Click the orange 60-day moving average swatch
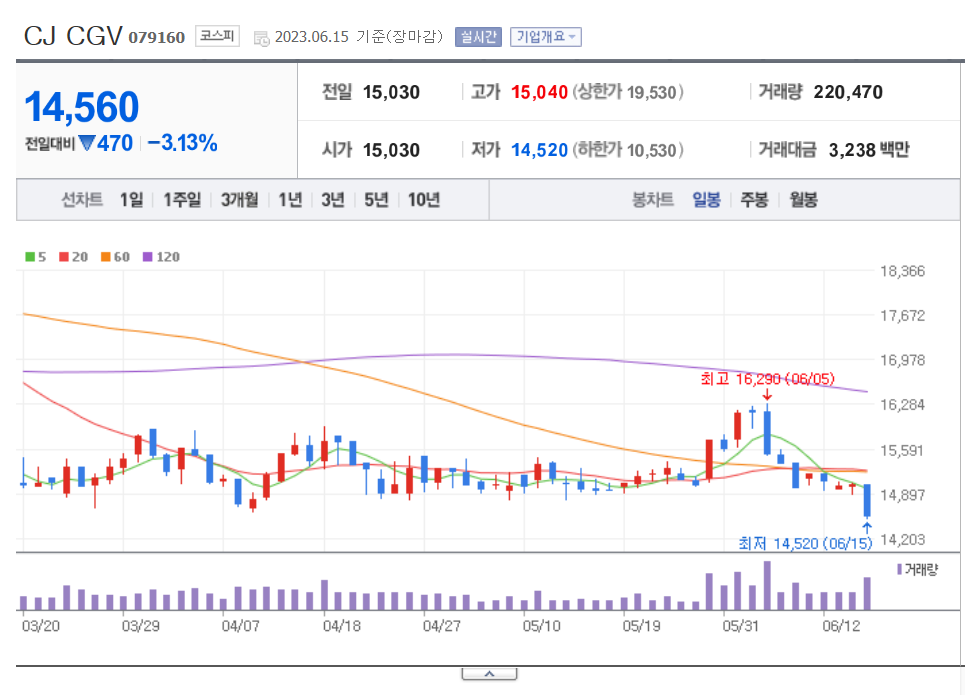The width and height of the screenshot is (965, 695). pyautogui.click(x=105, y=257)
